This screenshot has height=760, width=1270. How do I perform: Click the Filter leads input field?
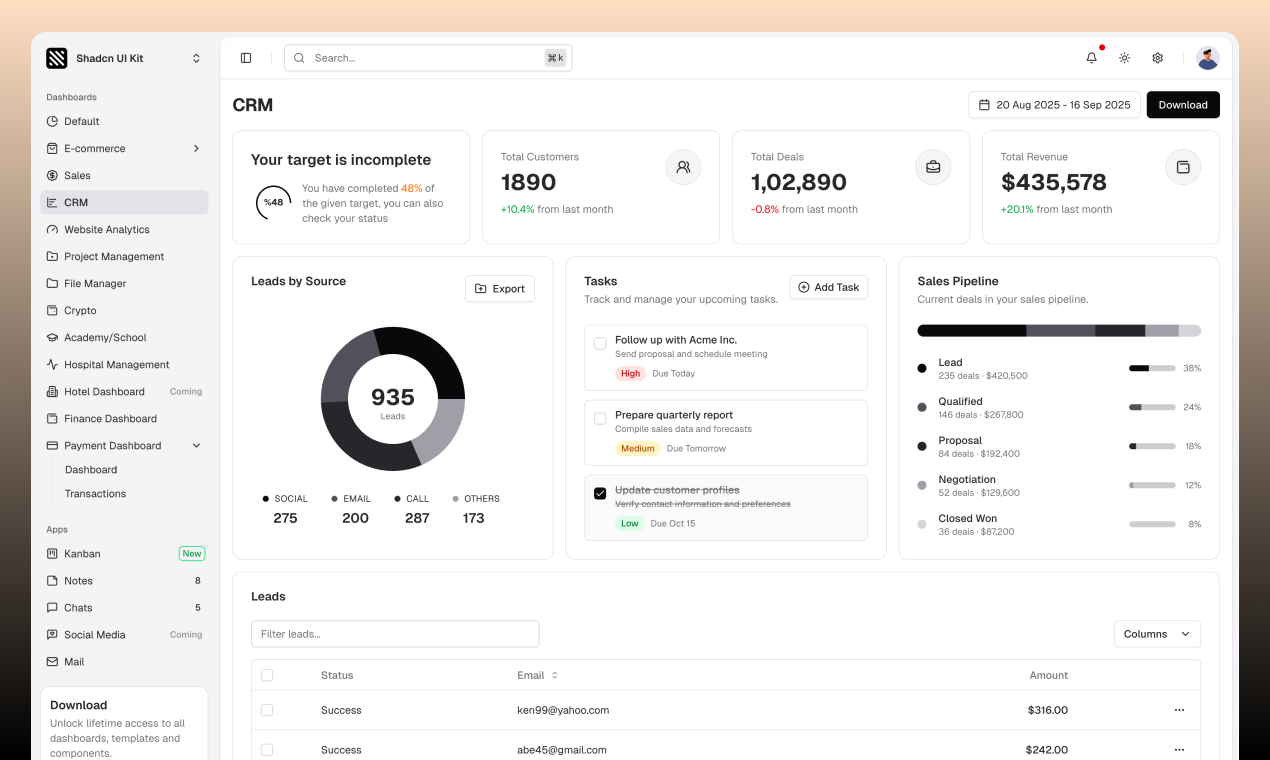point(394,633)
